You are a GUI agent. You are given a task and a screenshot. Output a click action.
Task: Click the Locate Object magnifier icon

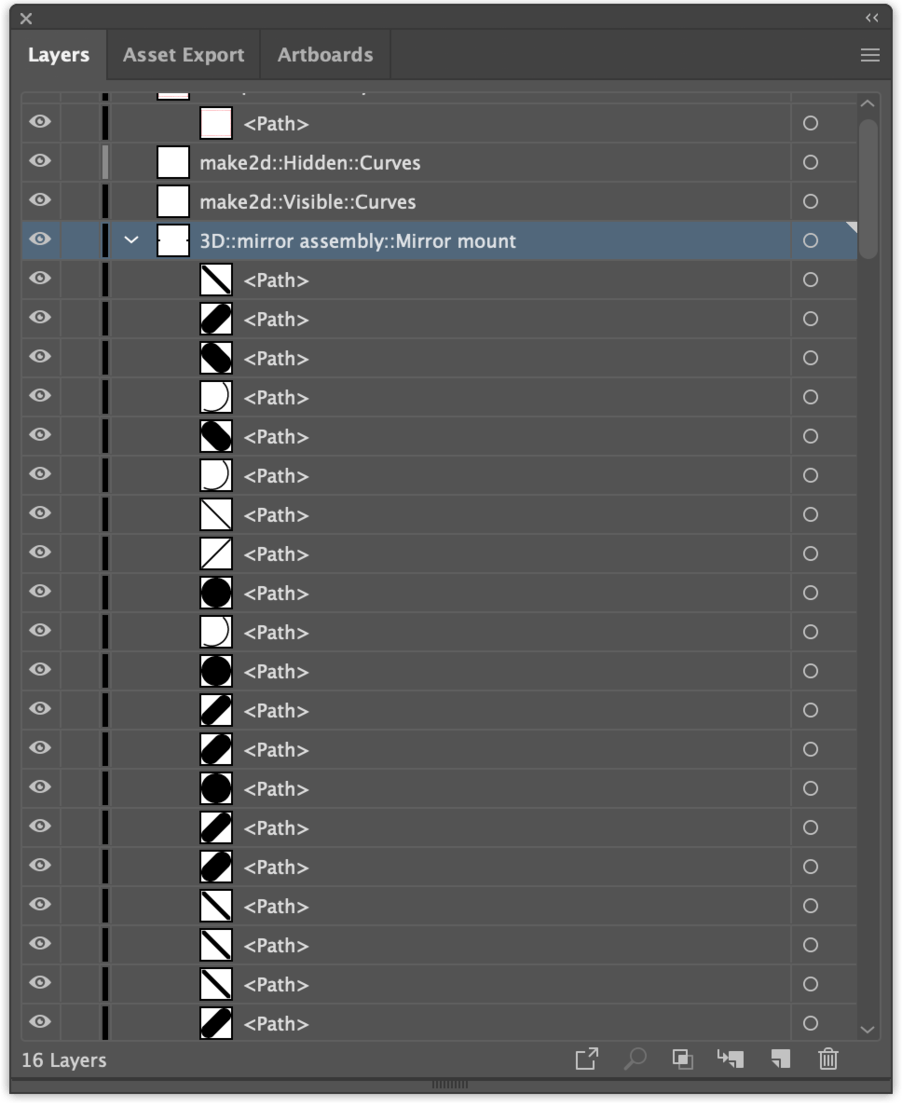click(x=634, y=1059)
